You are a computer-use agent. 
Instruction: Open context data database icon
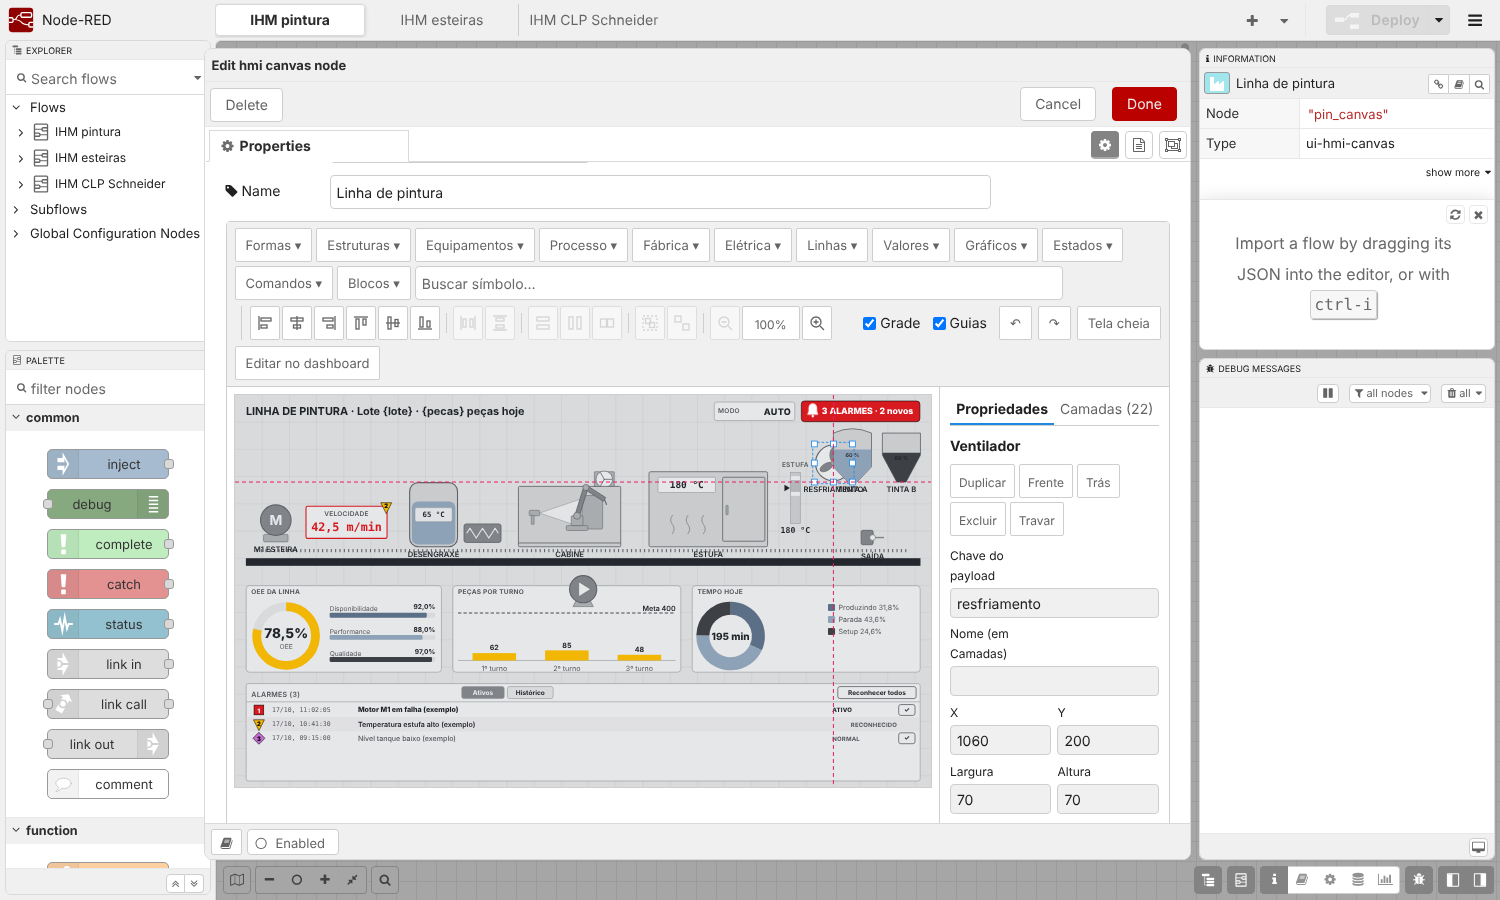[x=1357, y=880]
